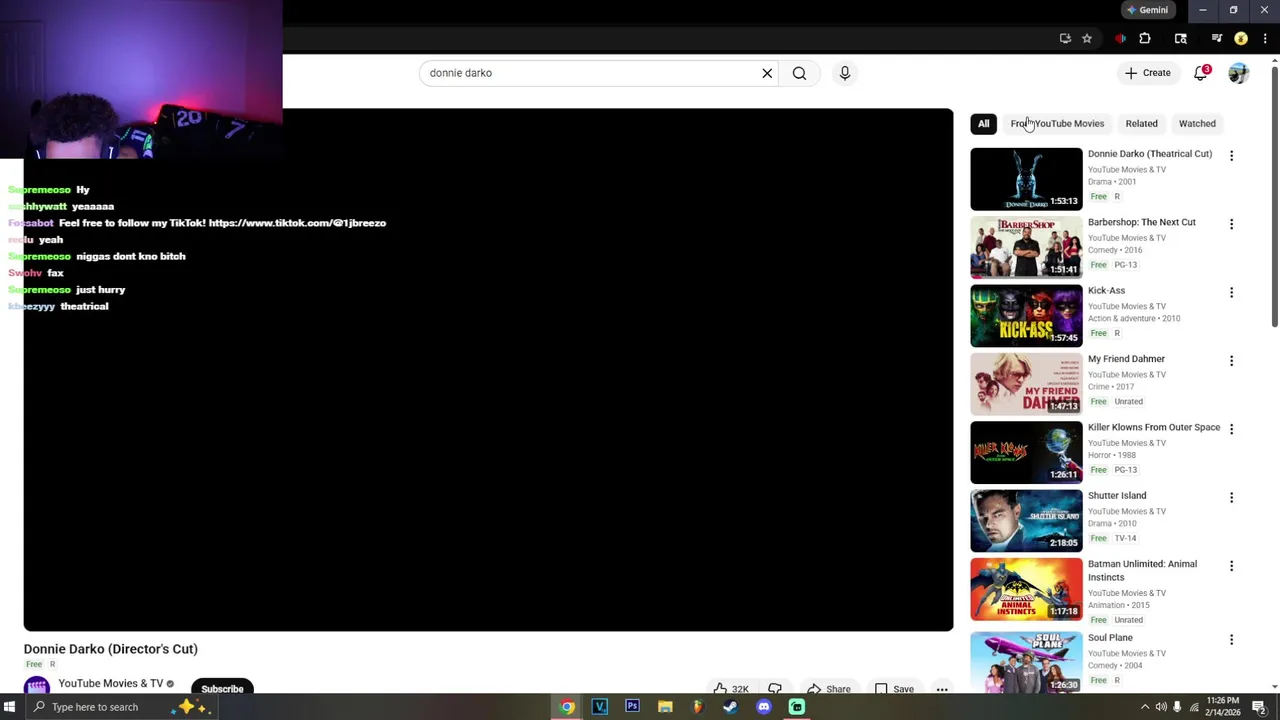This screenshot has height=720, width=1280.
Task: Click the Shutter Island title text
Action: (1117, 496)
